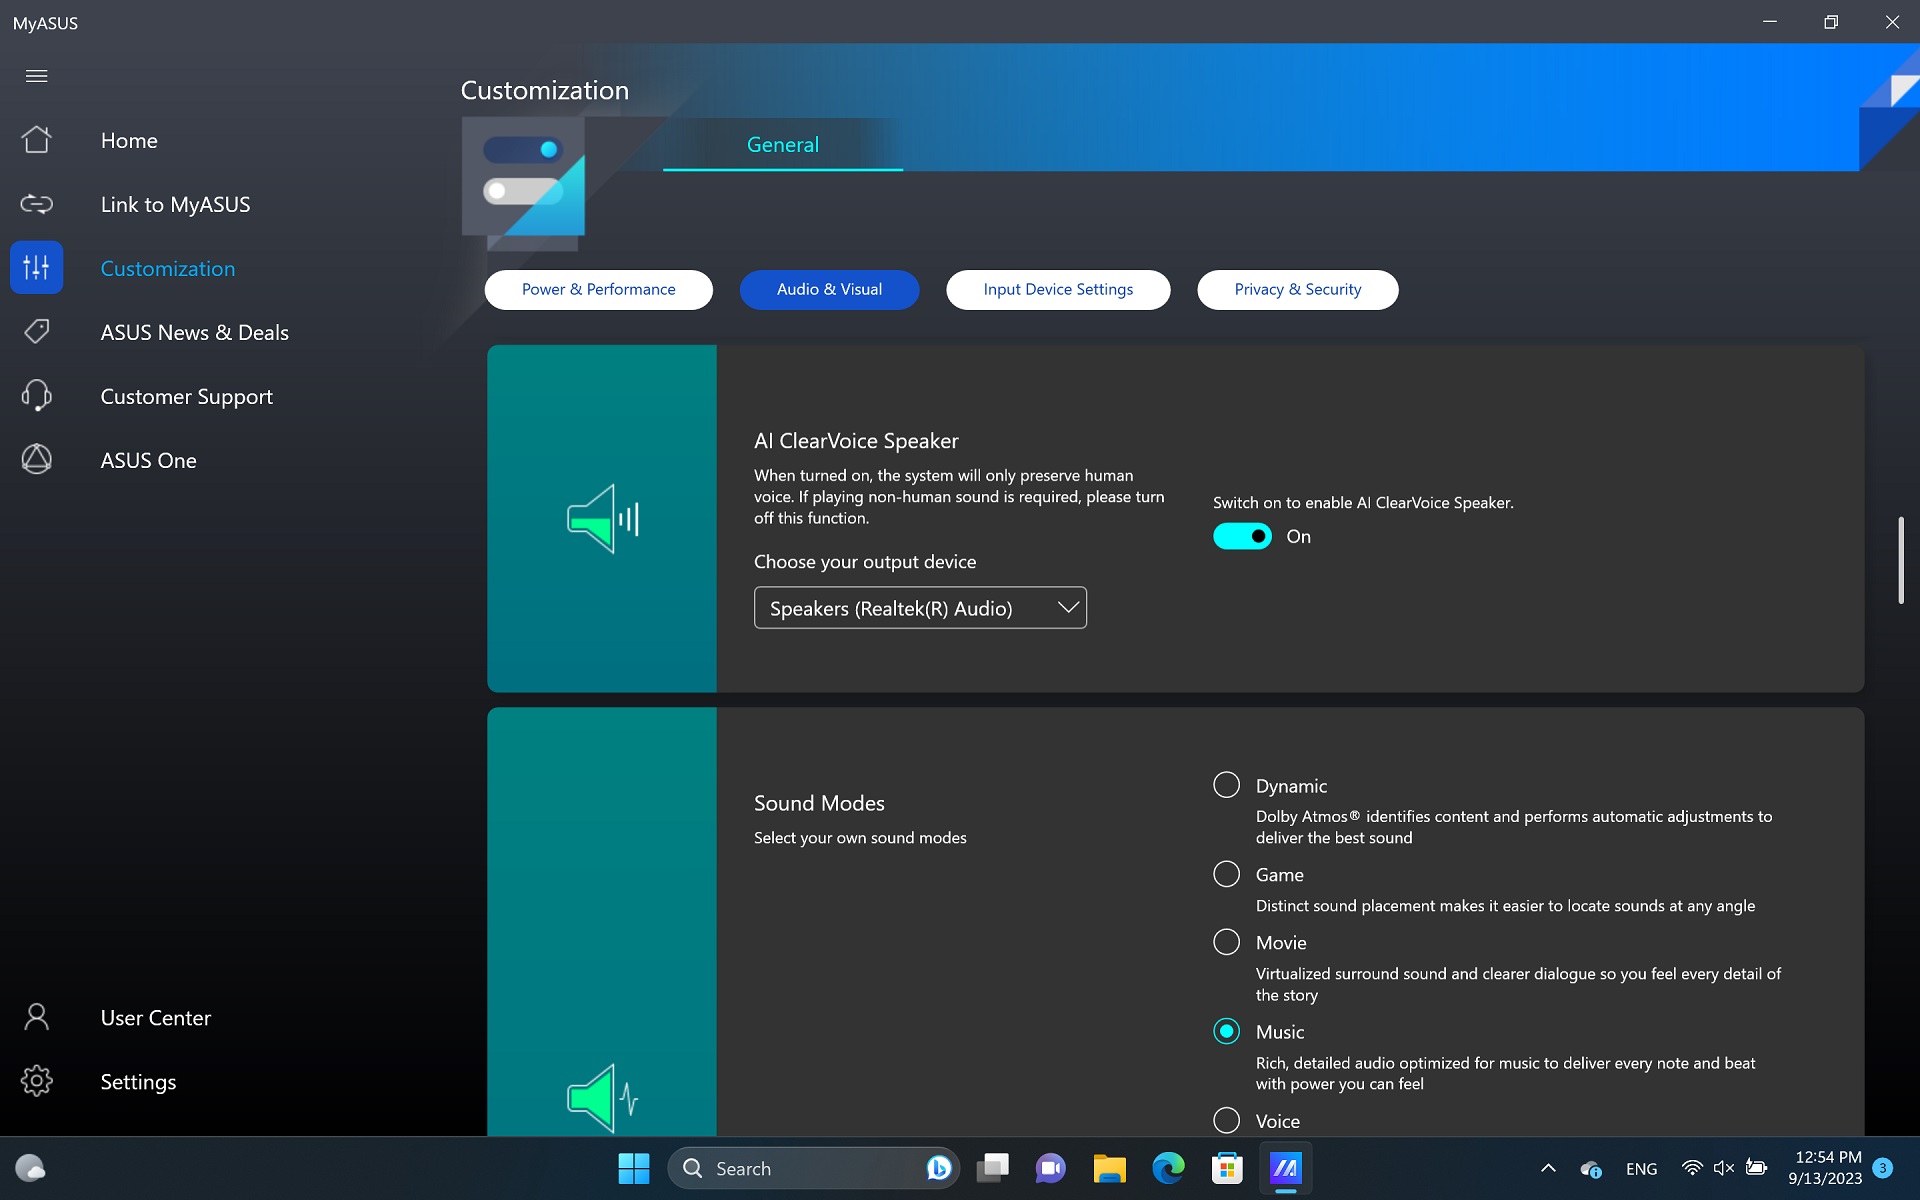This screenshot has width=1920, height=1200.
Task: Click the Link to MyASUS icon
Action: 37,204
